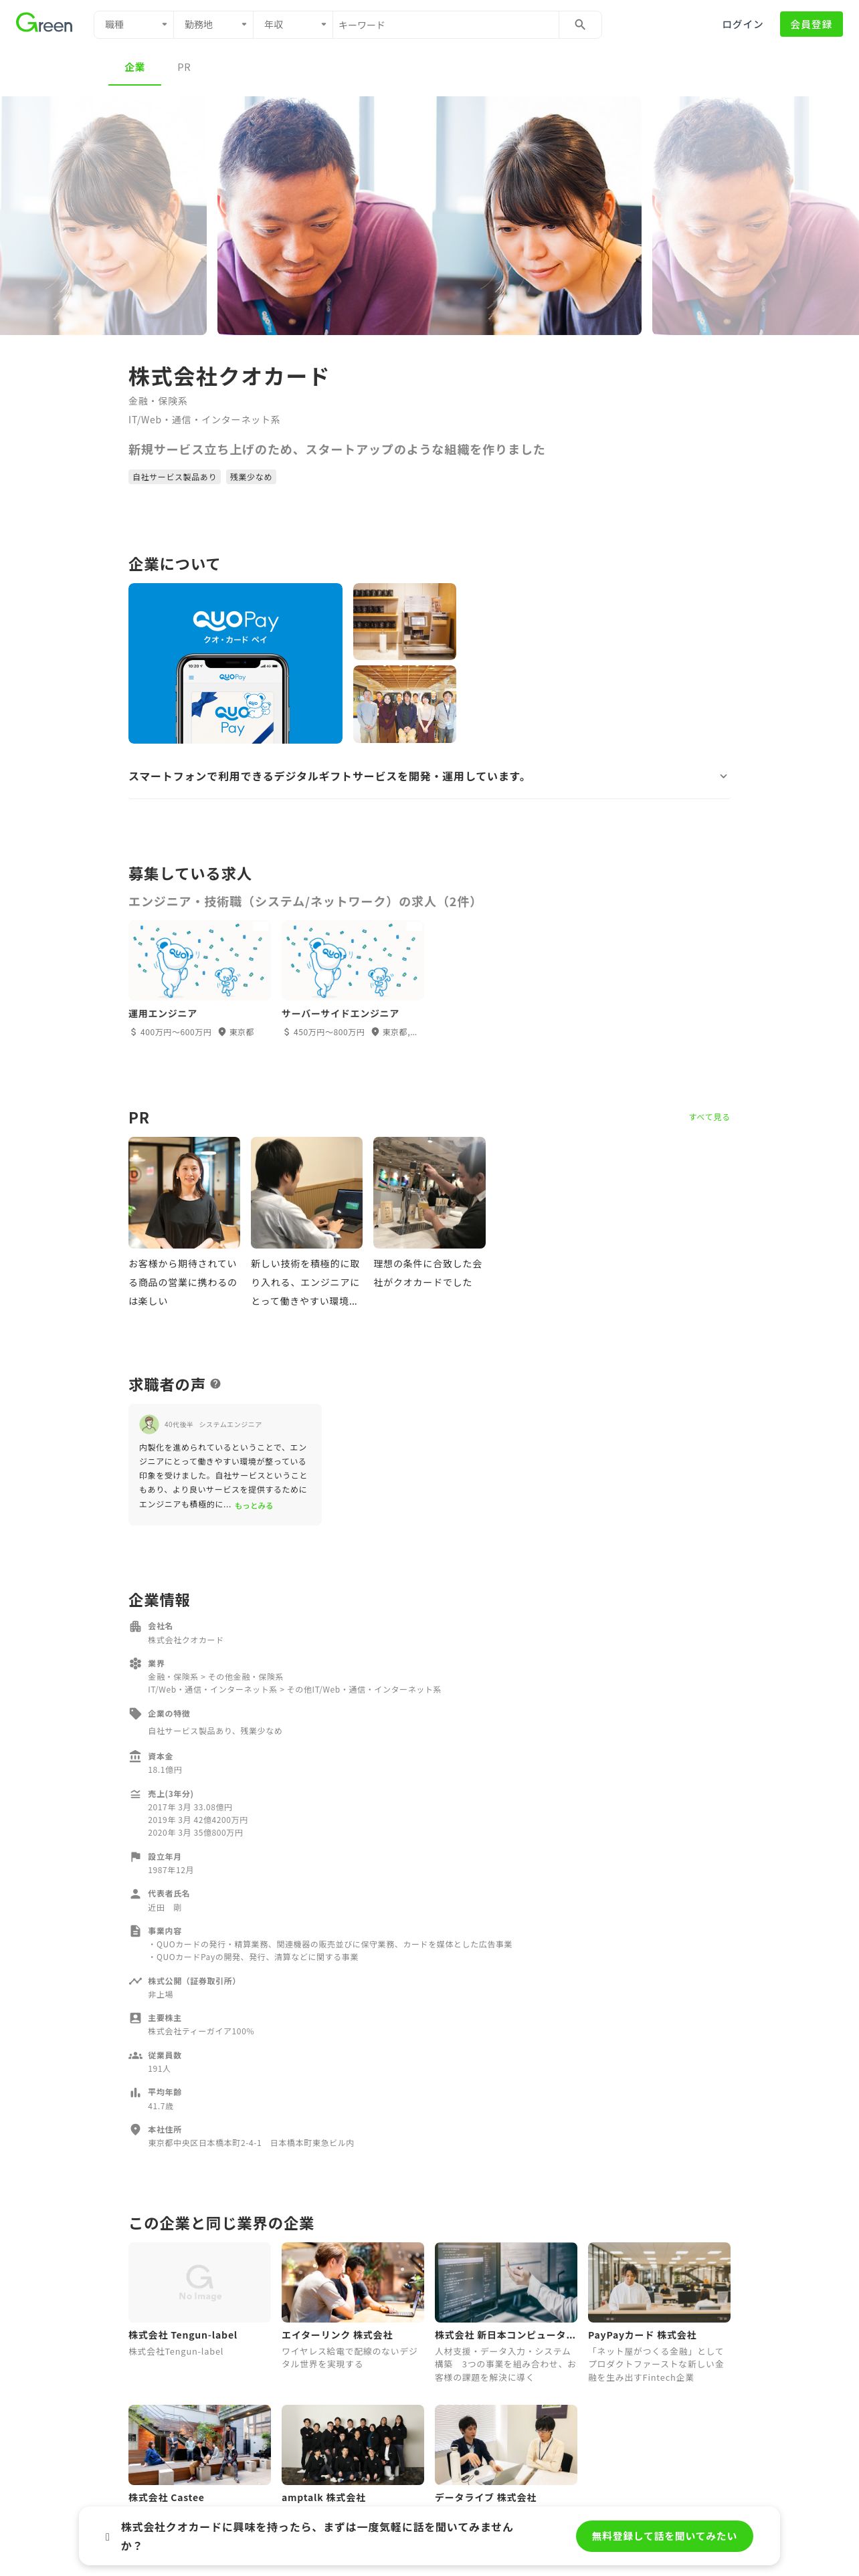Click the 売上 sales icon
The height and width of the screenshot is (2576, 859).
click(135, 1794)
